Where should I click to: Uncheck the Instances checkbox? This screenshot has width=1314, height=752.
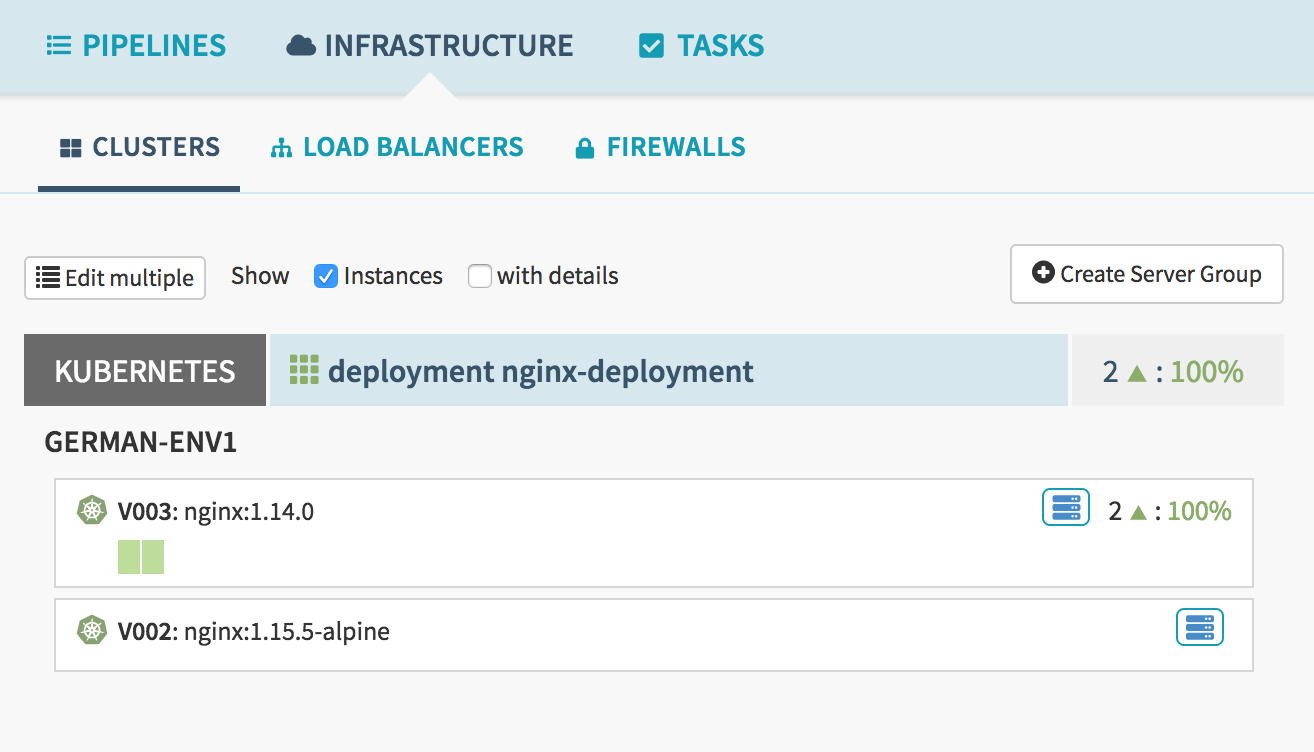point(326,276)
